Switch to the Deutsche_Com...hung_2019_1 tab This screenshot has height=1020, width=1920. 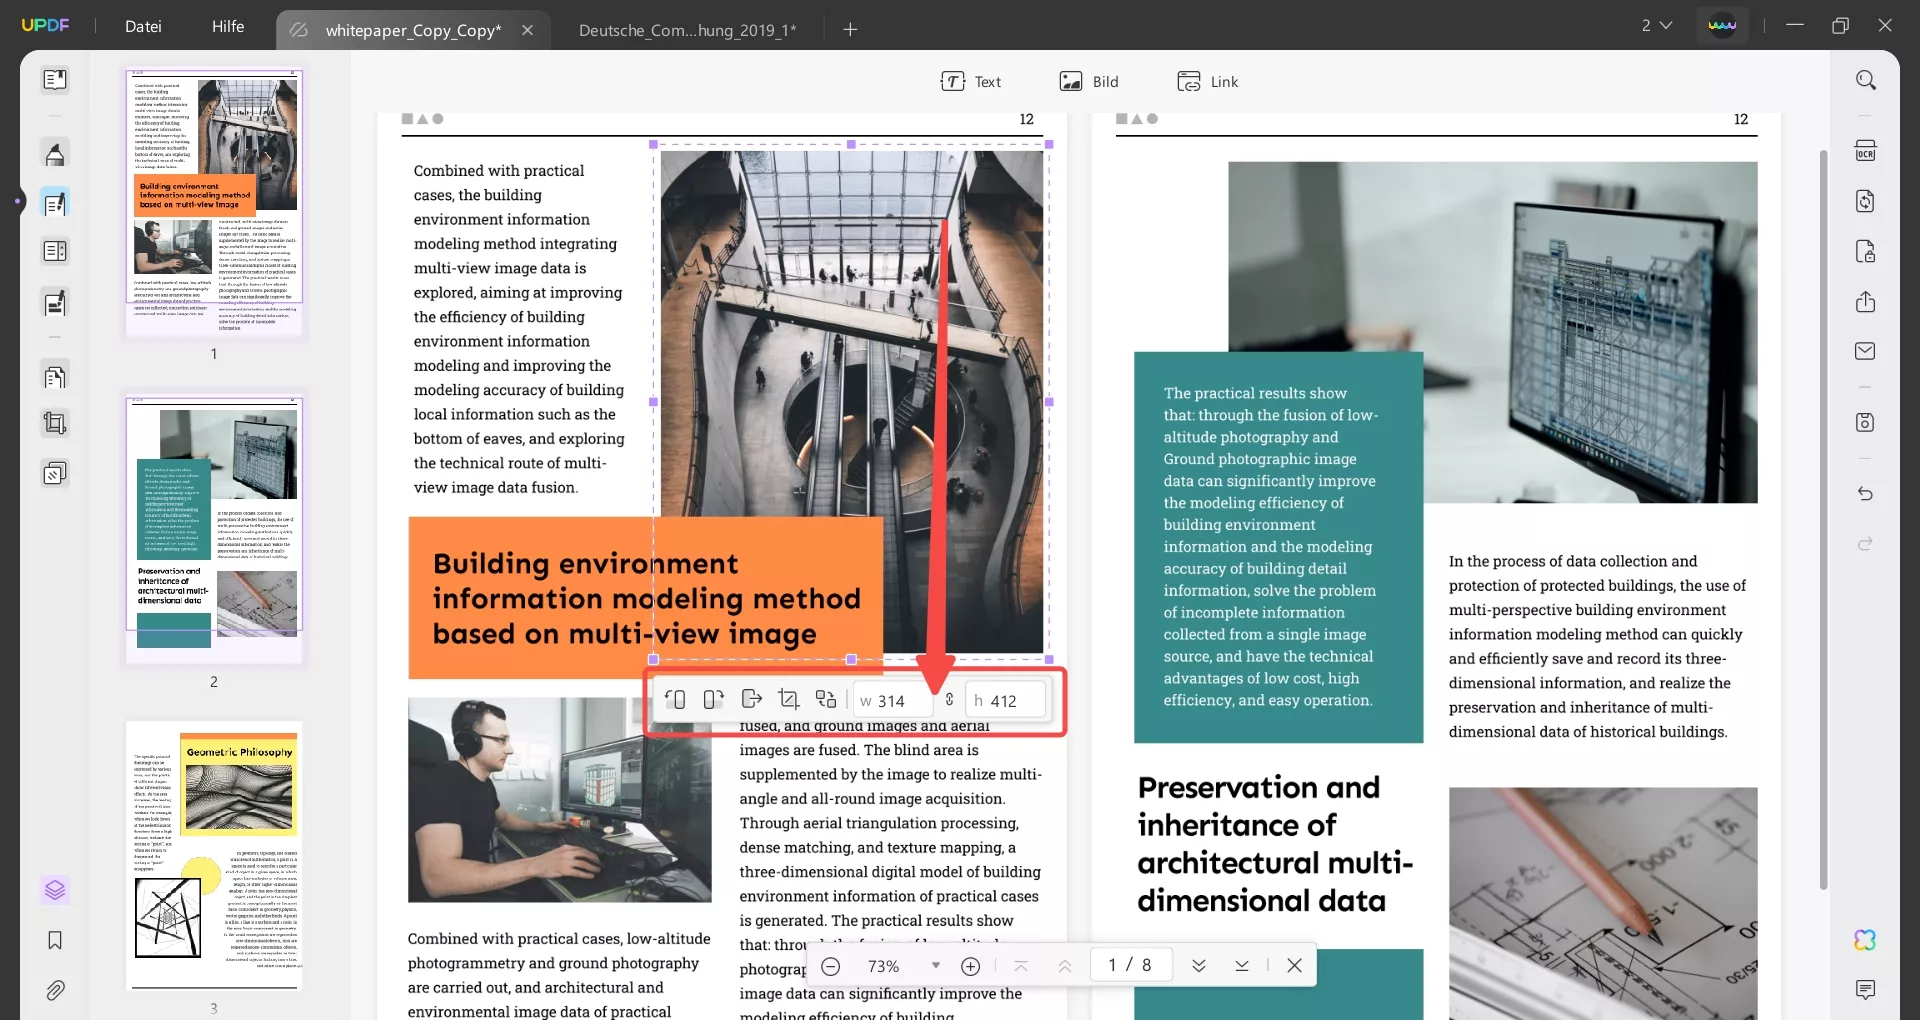(x=687, y=30)
